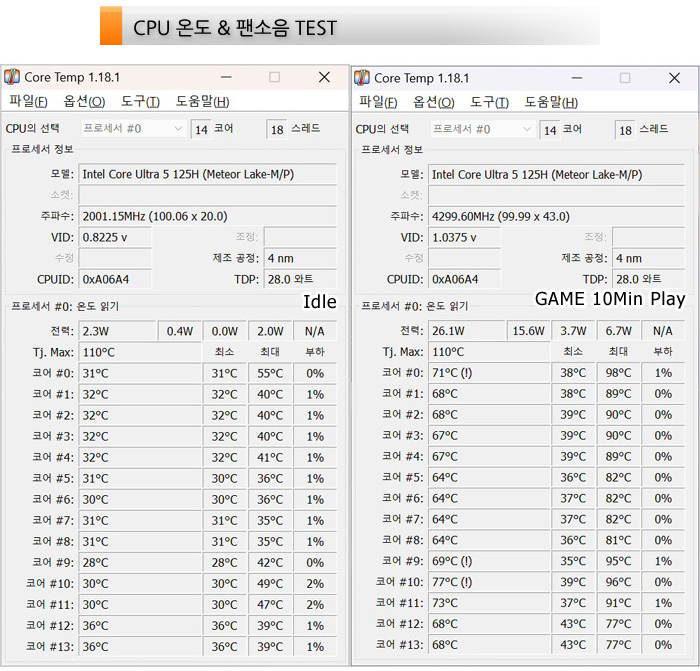Image resolution: width=700 pixels, height=671 pixels.
Task: Maximize the left Core Temp window
Action: 275,77
